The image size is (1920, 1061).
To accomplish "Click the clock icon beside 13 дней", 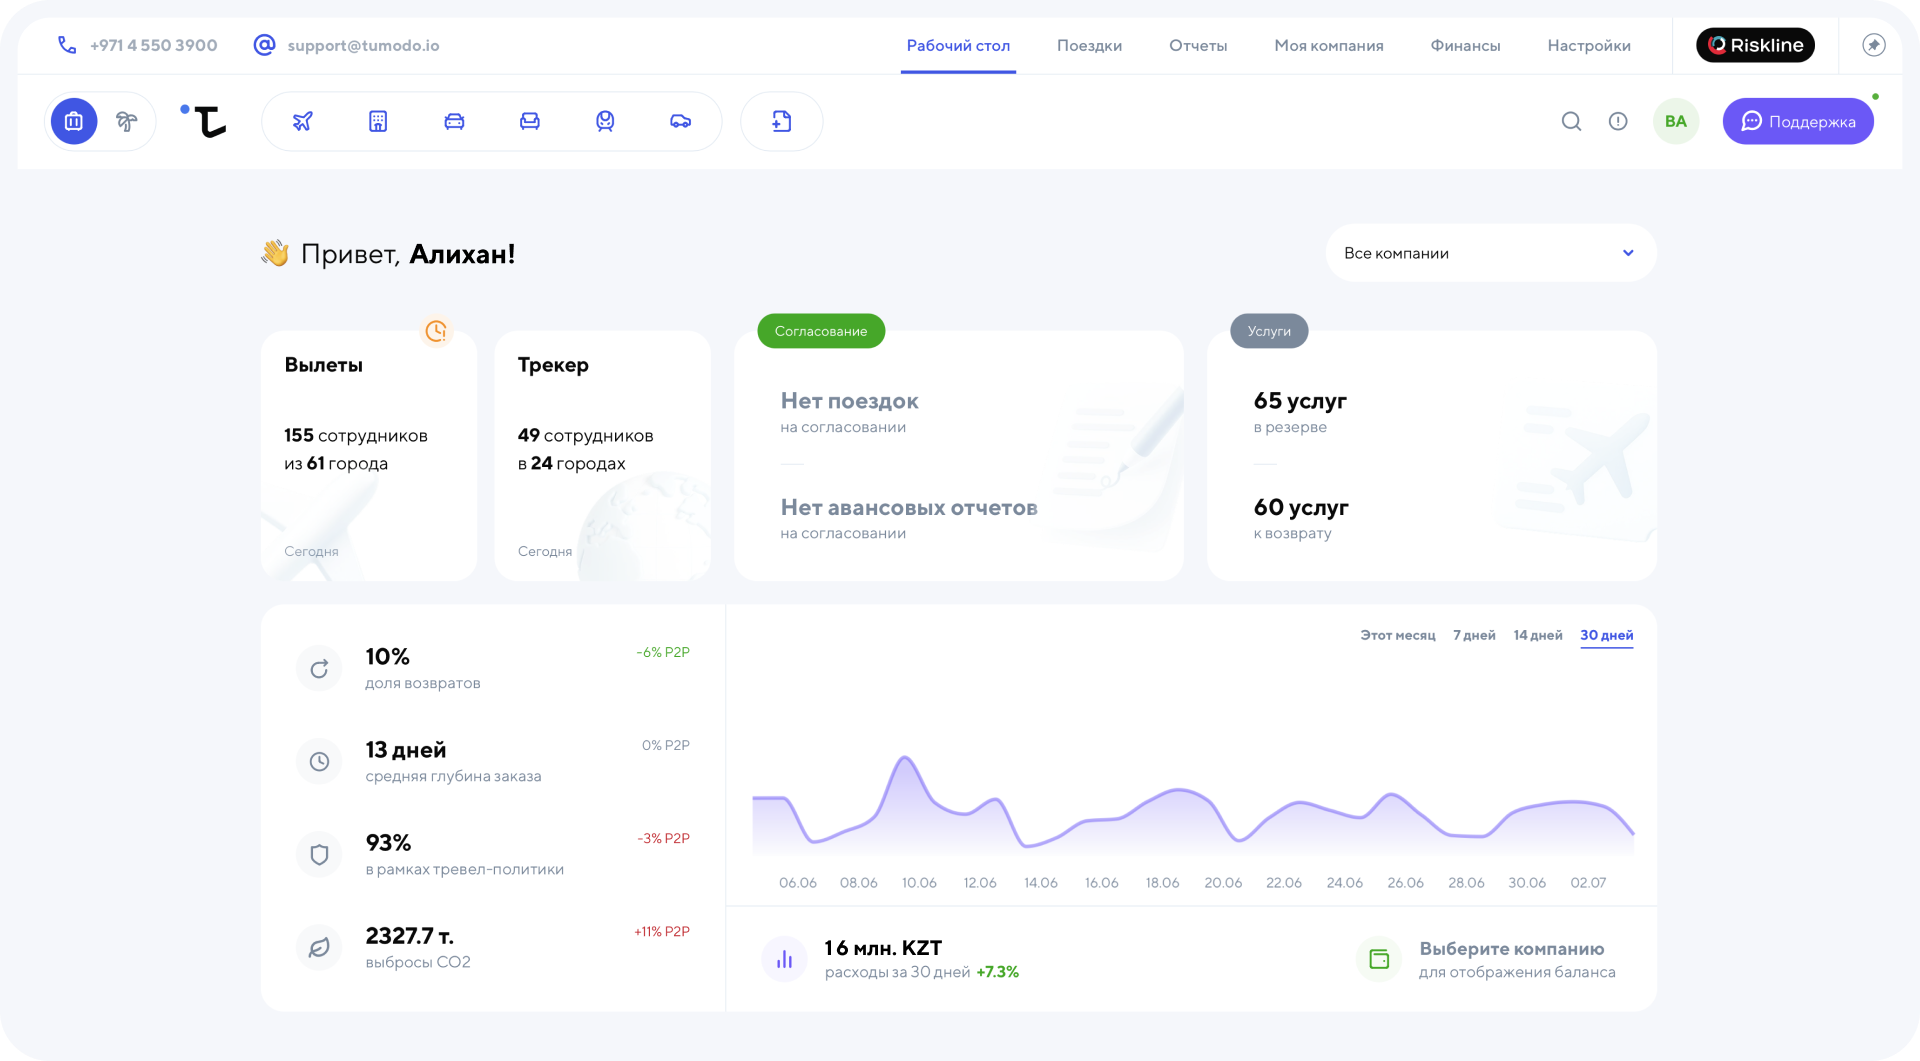I will (319, 762).
